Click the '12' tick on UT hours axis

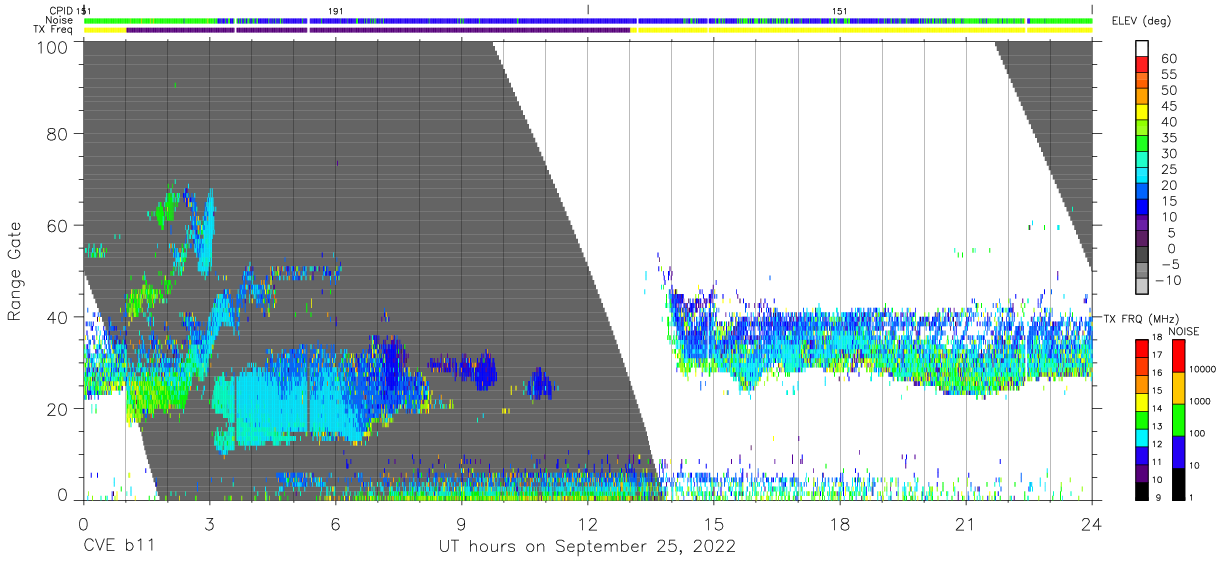point(587,522)
